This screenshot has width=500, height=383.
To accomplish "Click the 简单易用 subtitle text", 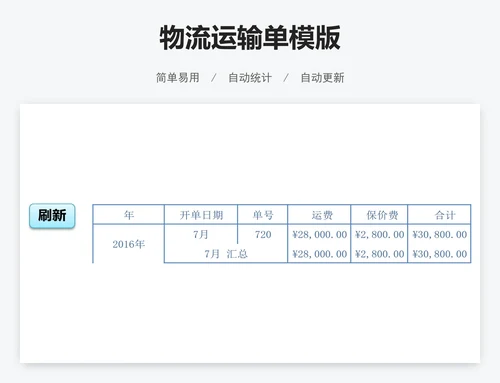I will (x=178, y=78).
